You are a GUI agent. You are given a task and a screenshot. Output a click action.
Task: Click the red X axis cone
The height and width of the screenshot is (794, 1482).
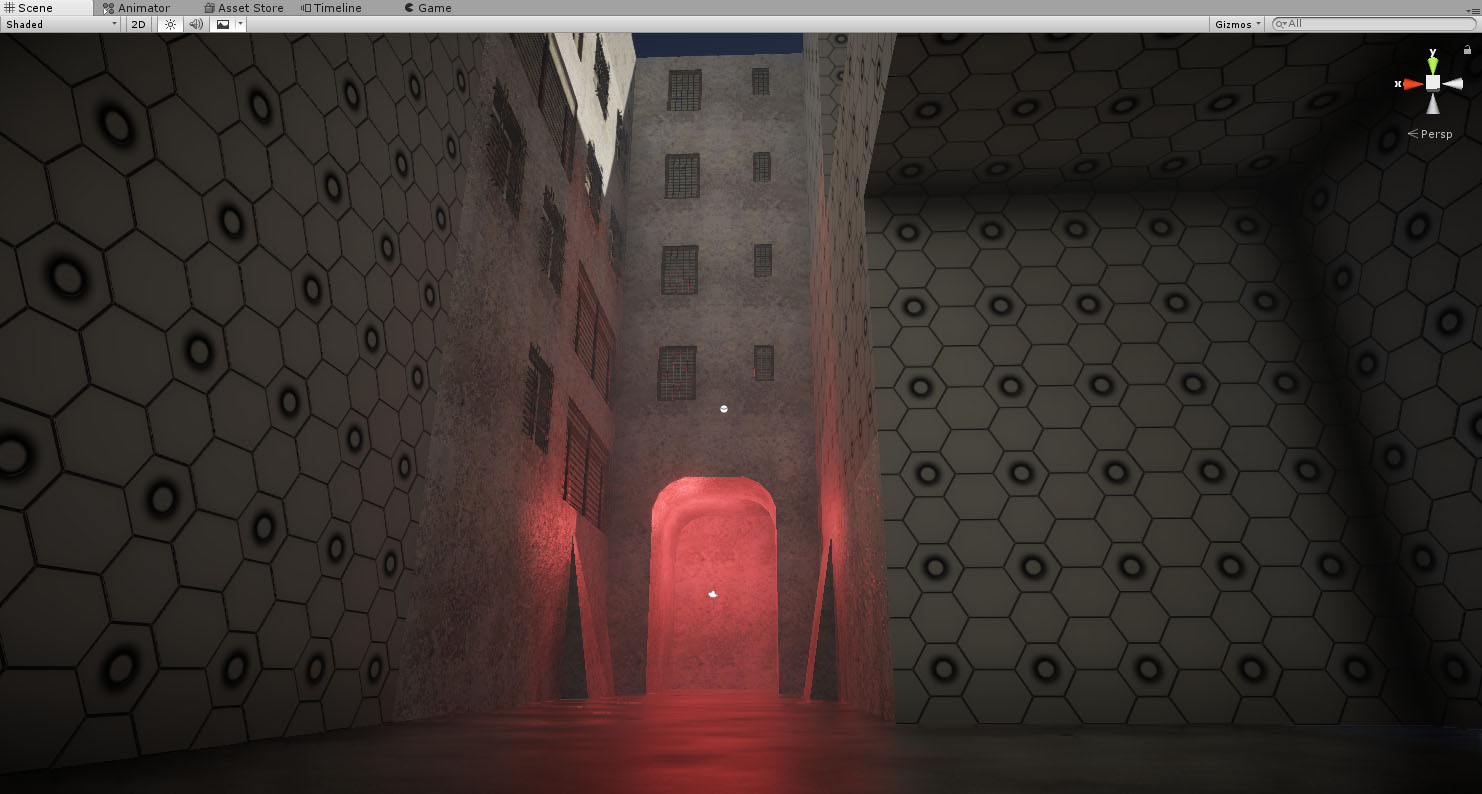point(1412,84)
